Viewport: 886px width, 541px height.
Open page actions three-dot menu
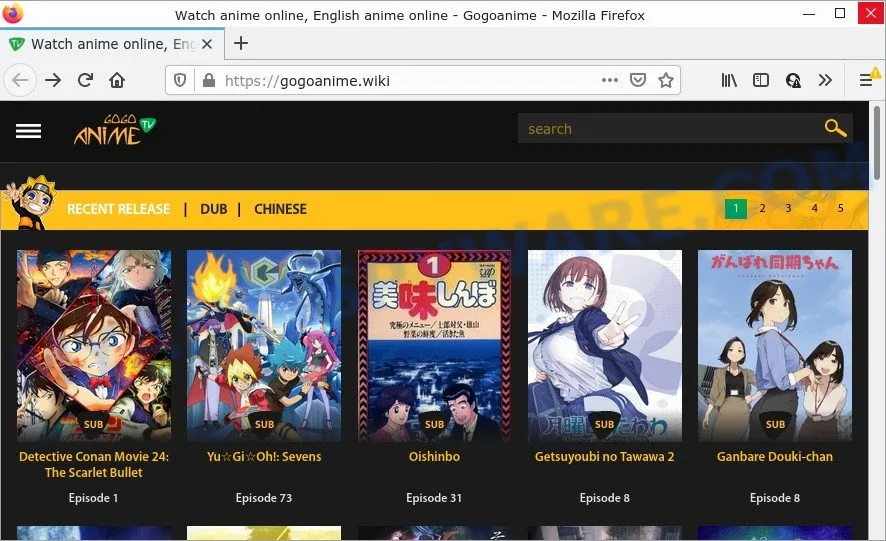pyautogui.click(x=610, y=80)
